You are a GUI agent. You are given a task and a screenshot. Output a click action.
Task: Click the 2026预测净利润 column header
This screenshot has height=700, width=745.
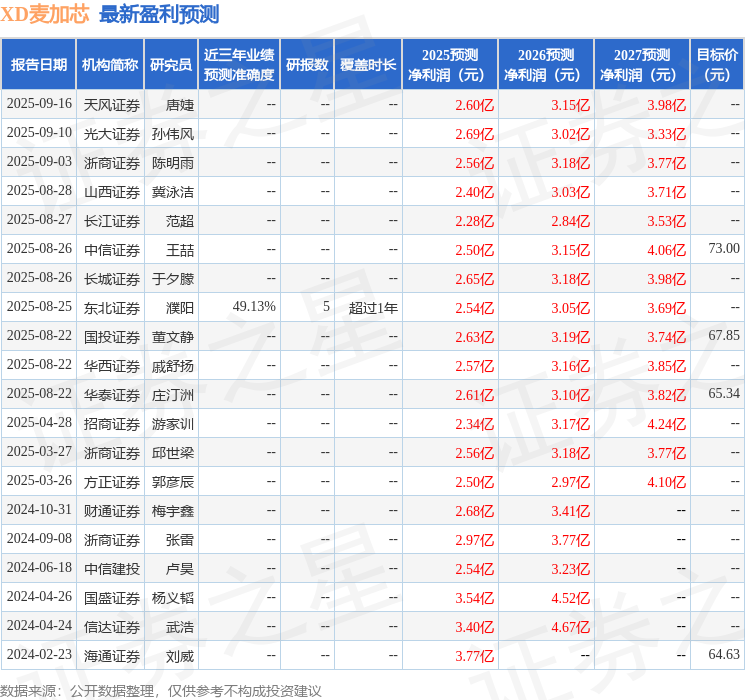[x=546, y=65]
